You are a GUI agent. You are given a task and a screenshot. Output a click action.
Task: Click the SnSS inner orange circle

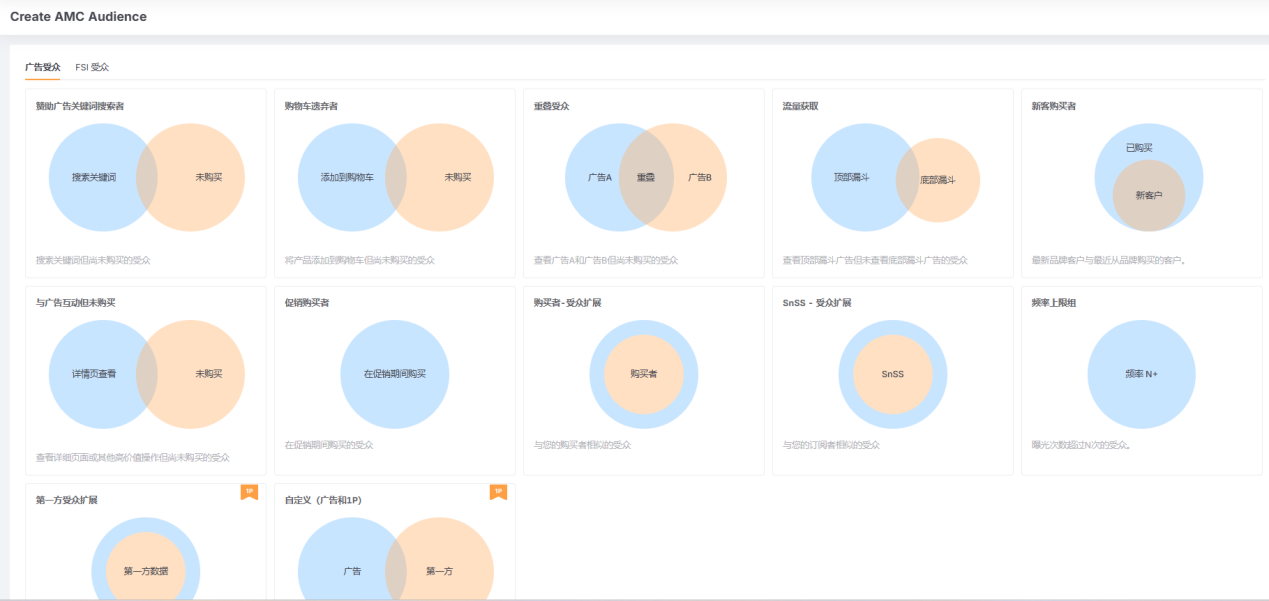pos(893,374)
